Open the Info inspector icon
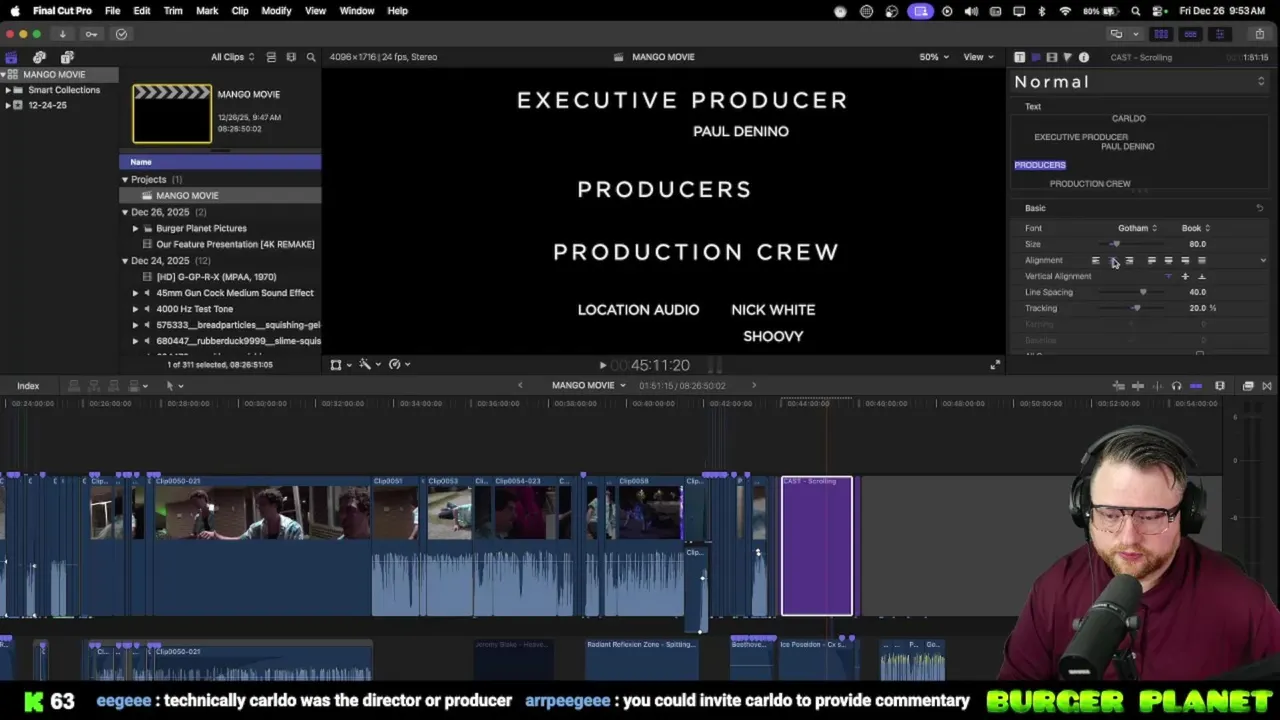1280x720 pixels. coord(1084,57)
